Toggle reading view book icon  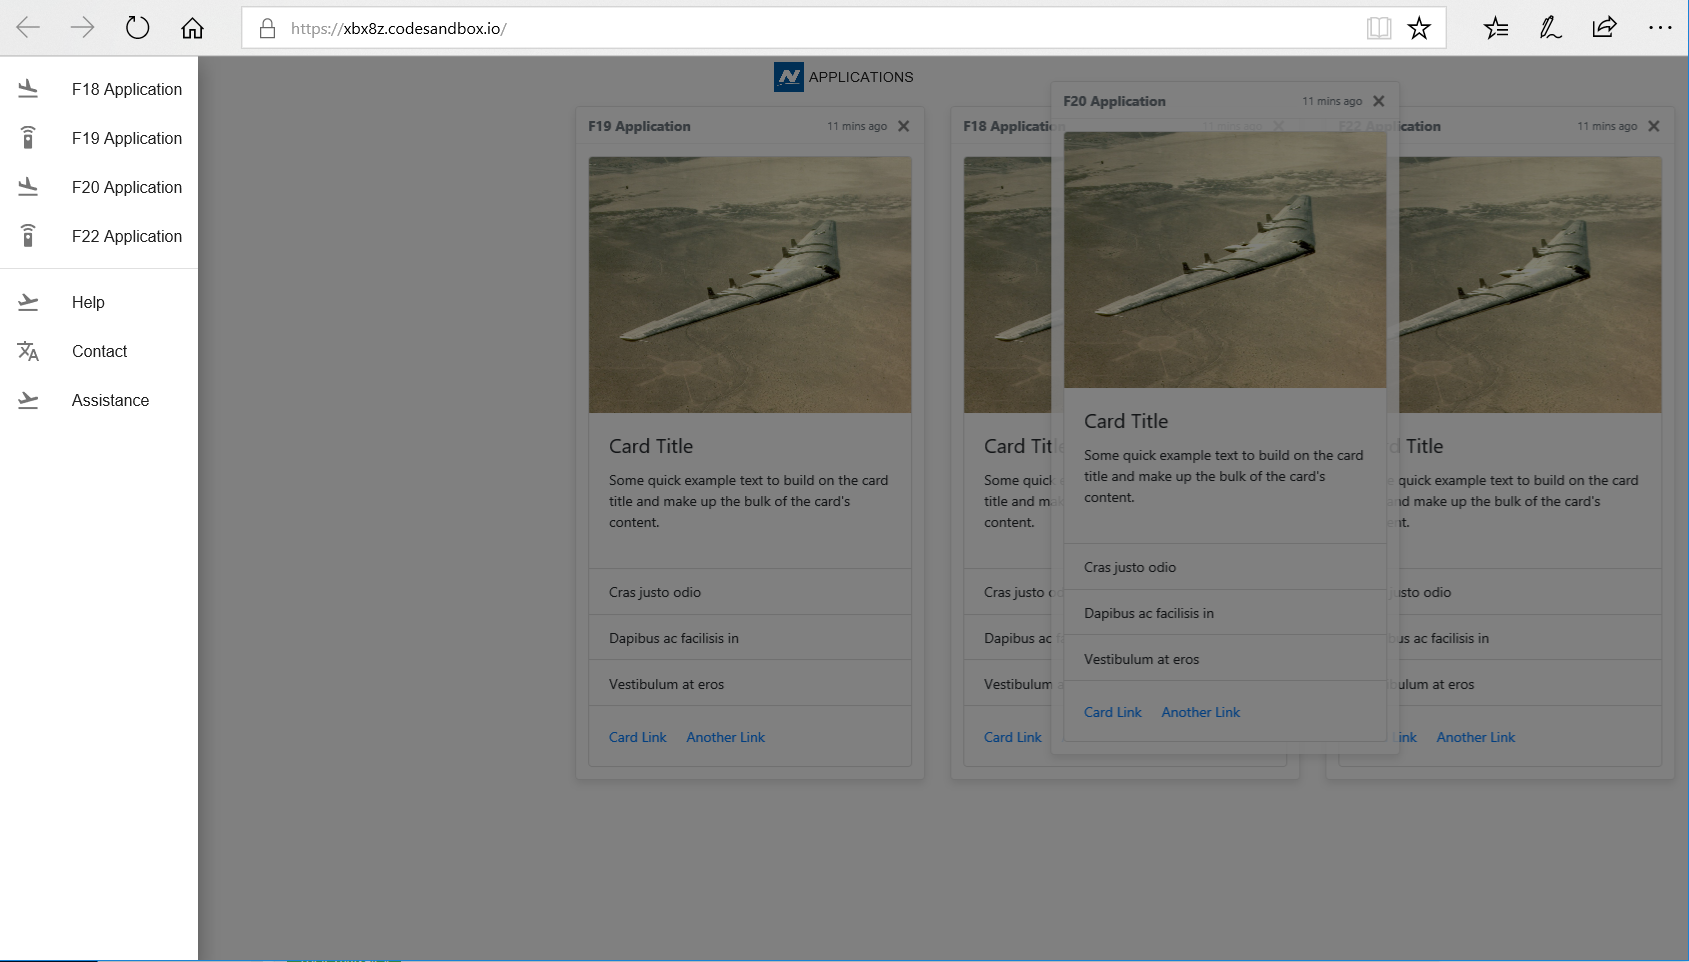pos(1379,28)
